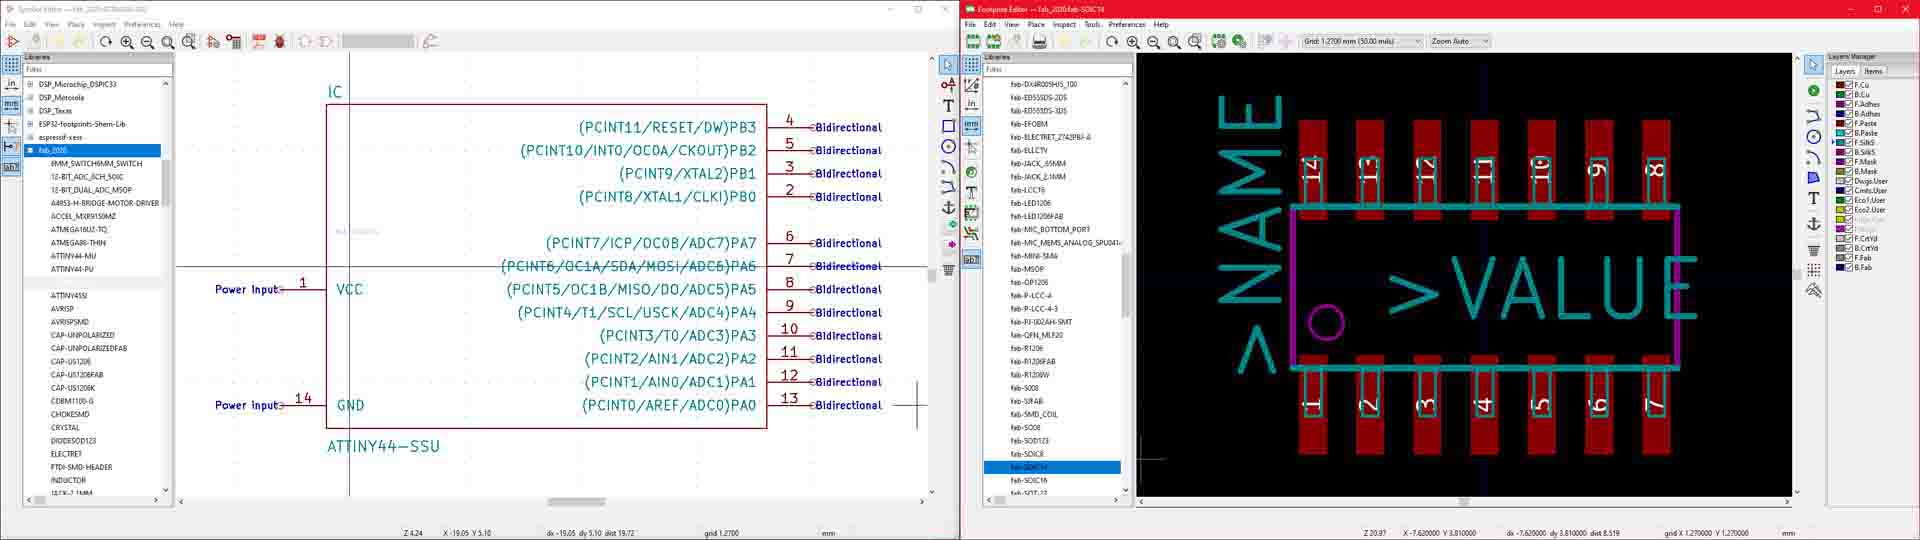The width and height of the screenshot is (1920, 540).
Task: Select the Text tool in Footprint Editor right toolbar
Action: coord(1813,198)
